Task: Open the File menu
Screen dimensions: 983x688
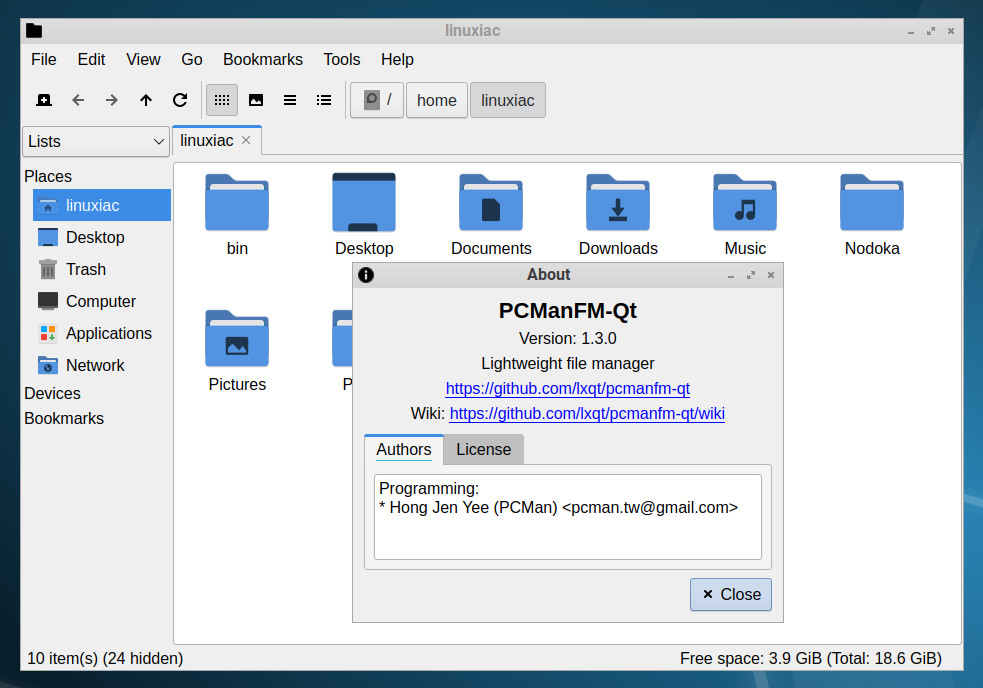Action: tap(44, 60)
